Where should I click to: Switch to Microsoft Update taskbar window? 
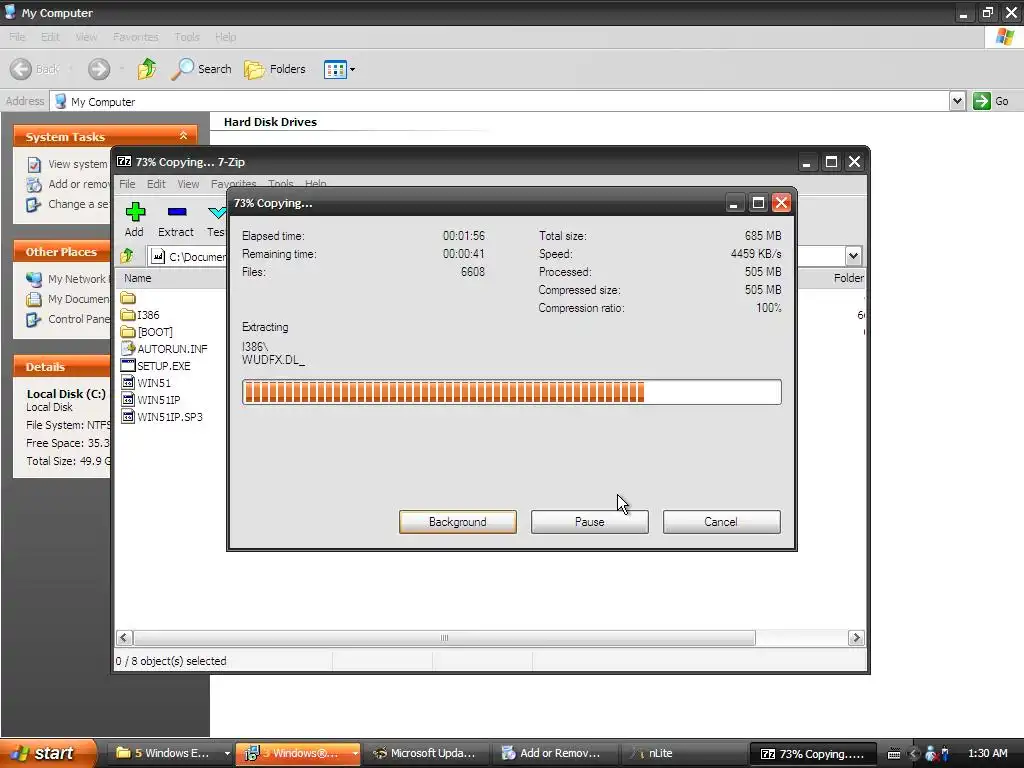426,753
